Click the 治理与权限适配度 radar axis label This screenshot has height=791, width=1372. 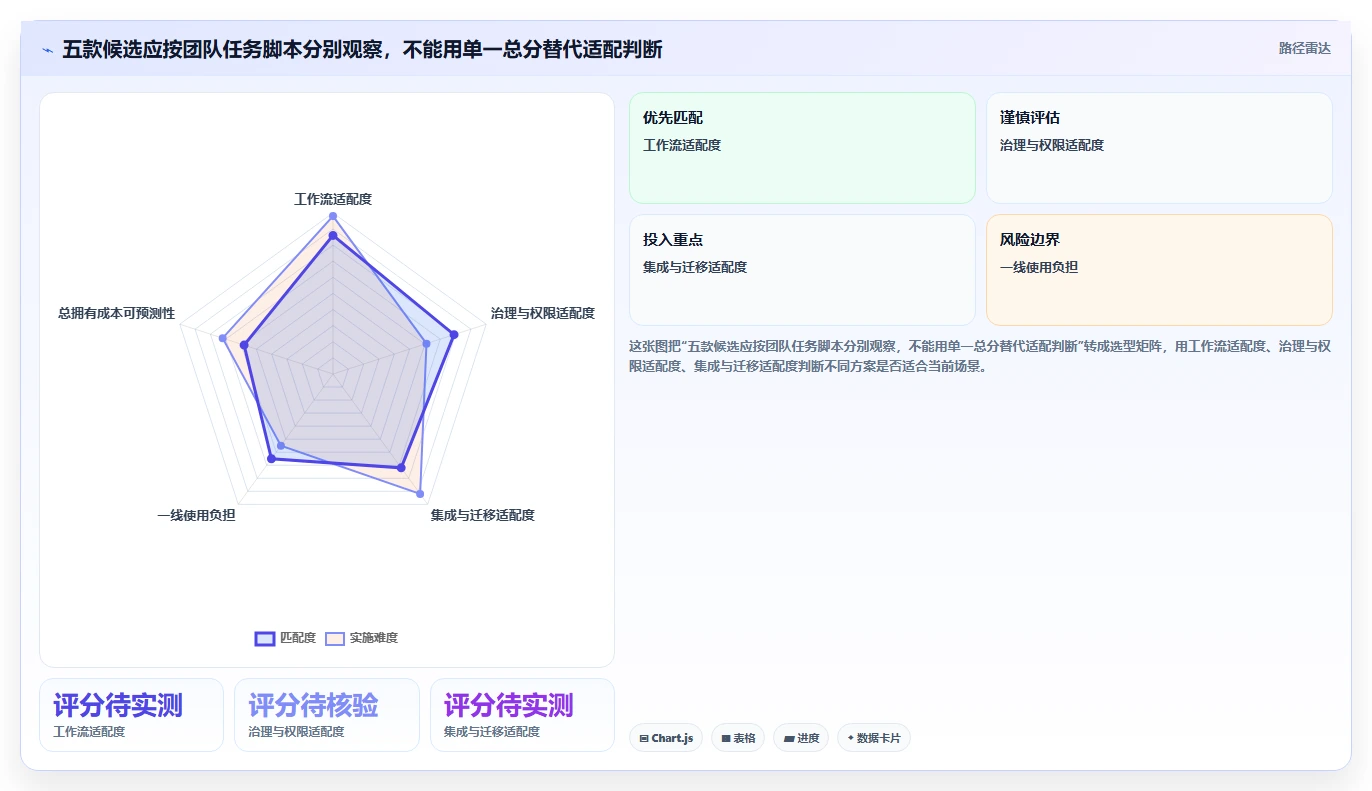(543, 313)
